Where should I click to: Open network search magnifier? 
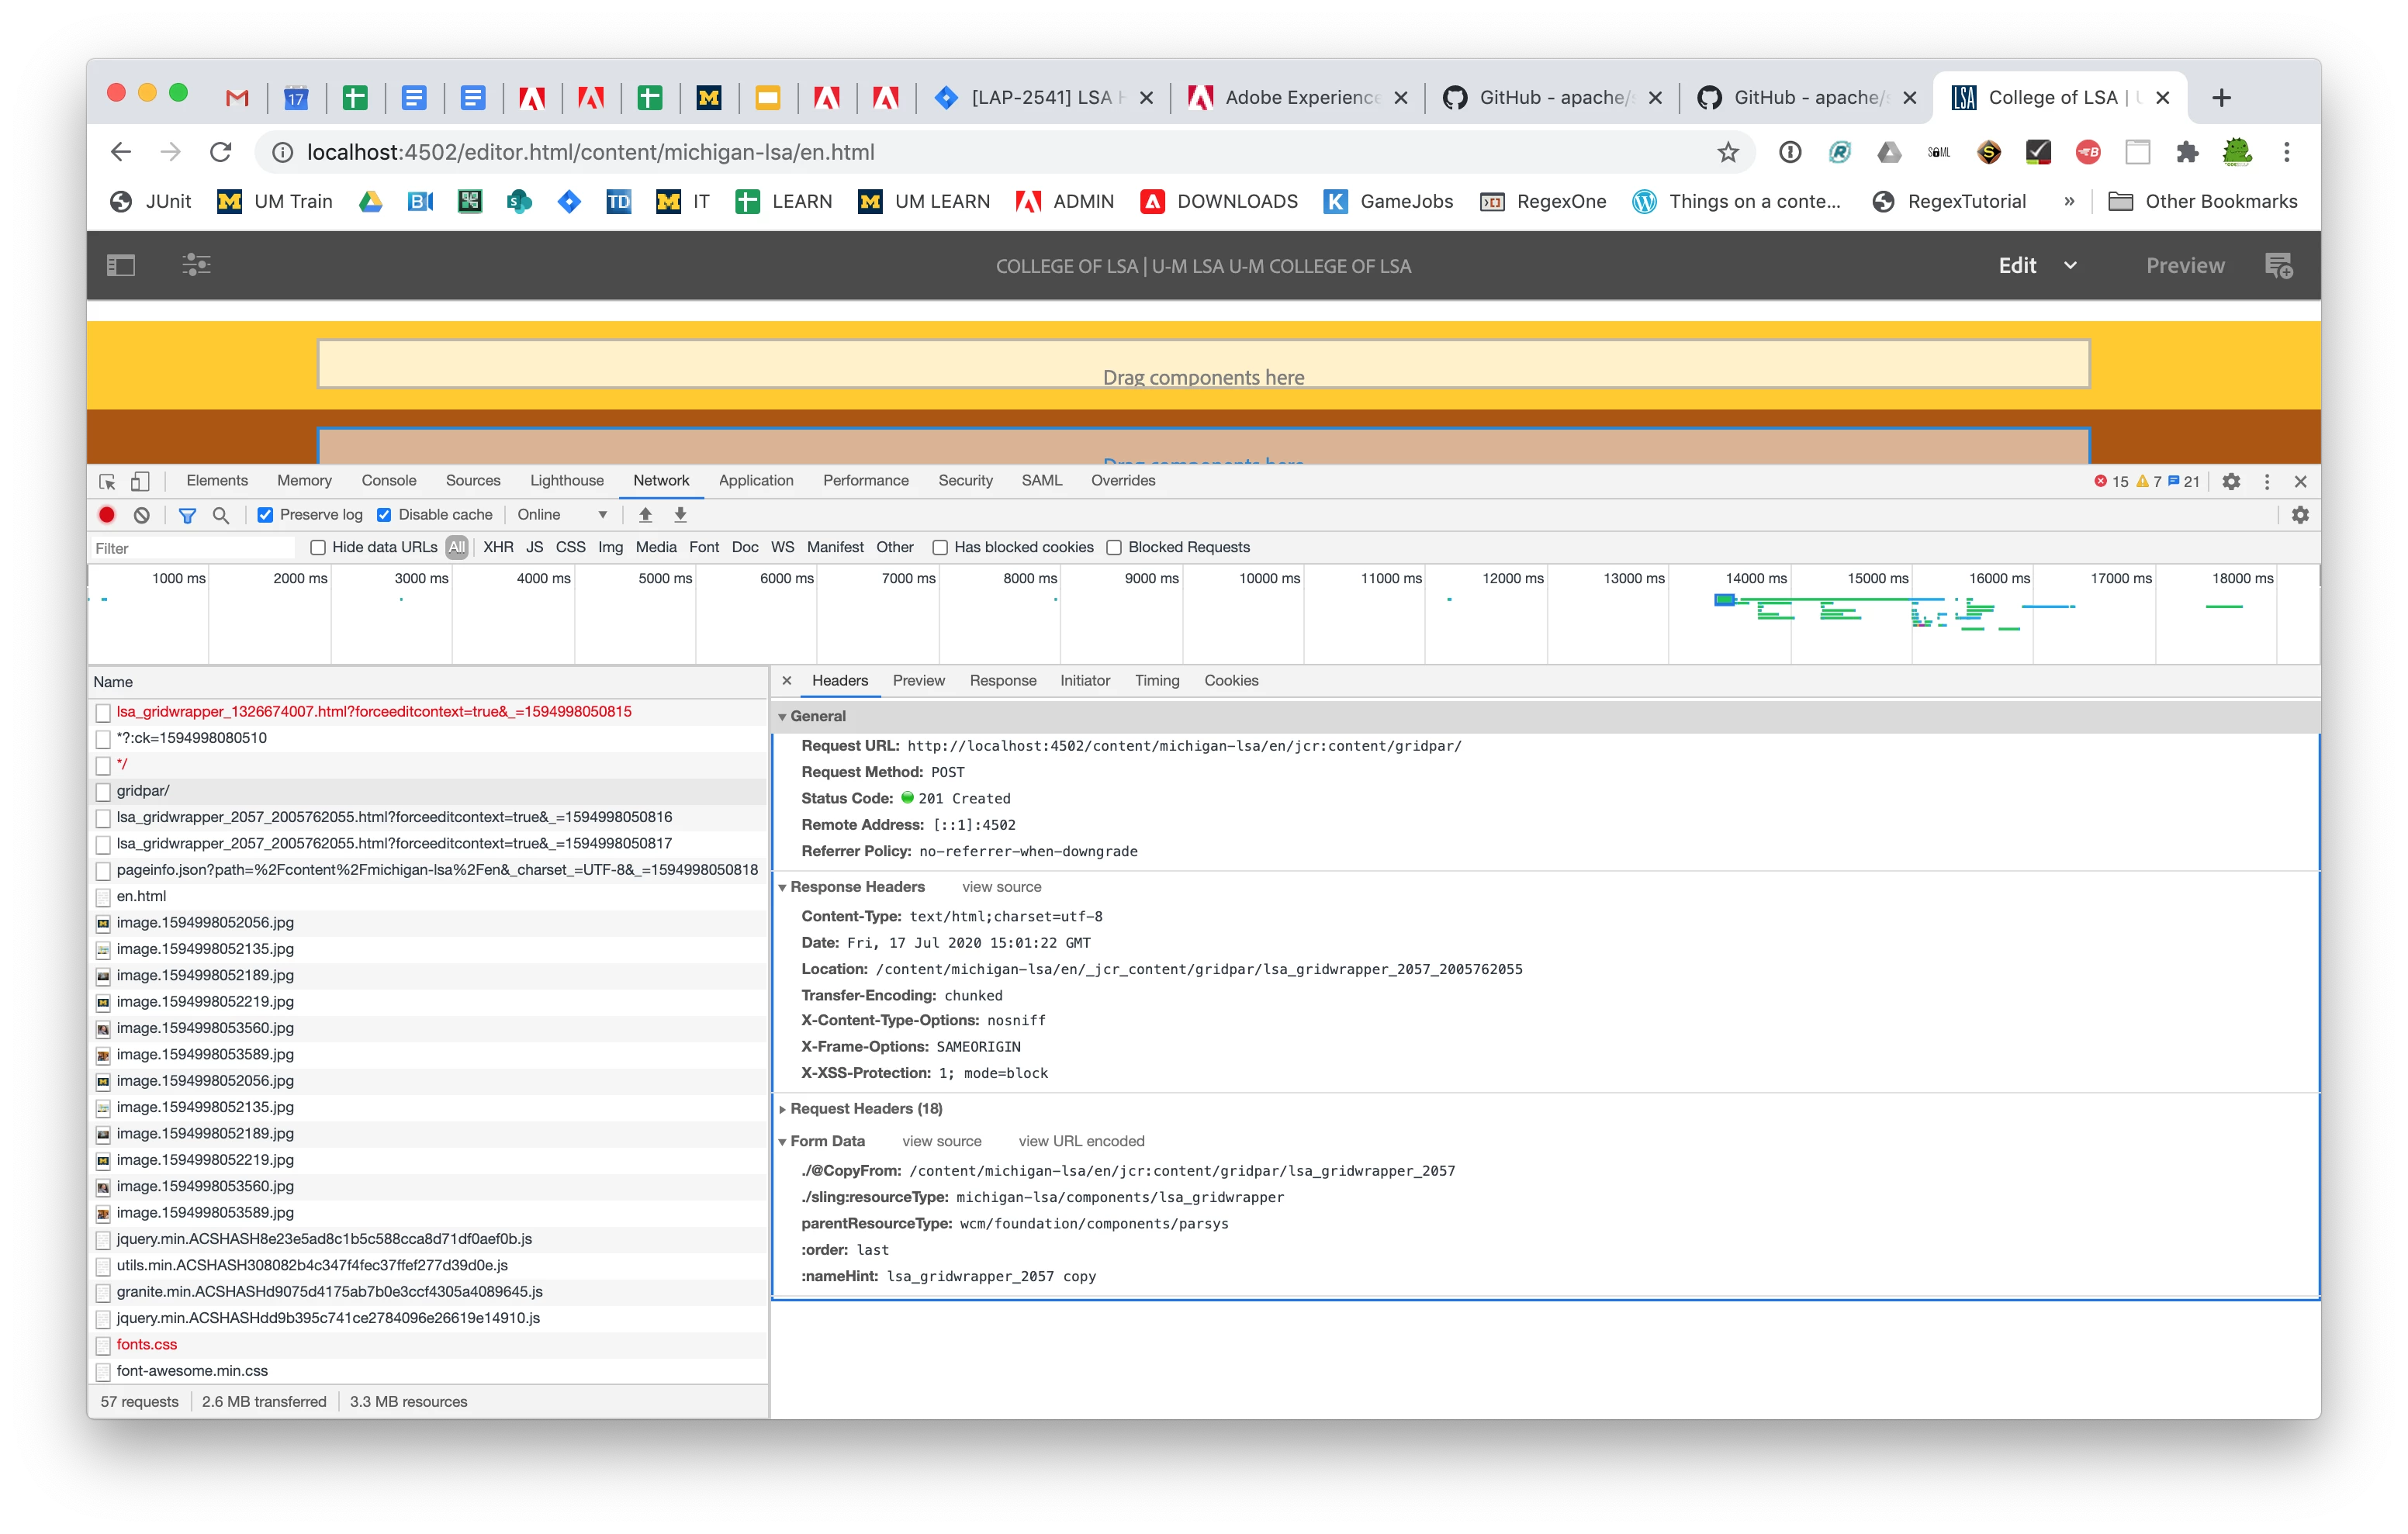click(x=221, y=515)
